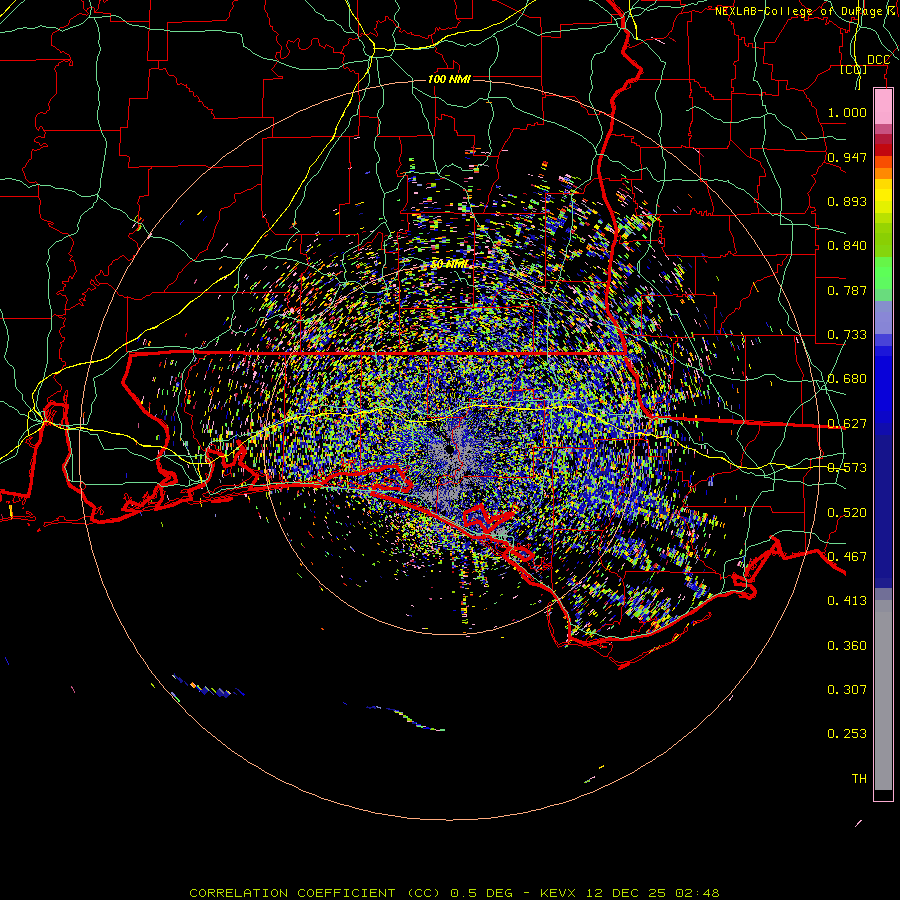Click the 0.253 scale value
This screenshot has height=900, width=900.
pos(847,734)
